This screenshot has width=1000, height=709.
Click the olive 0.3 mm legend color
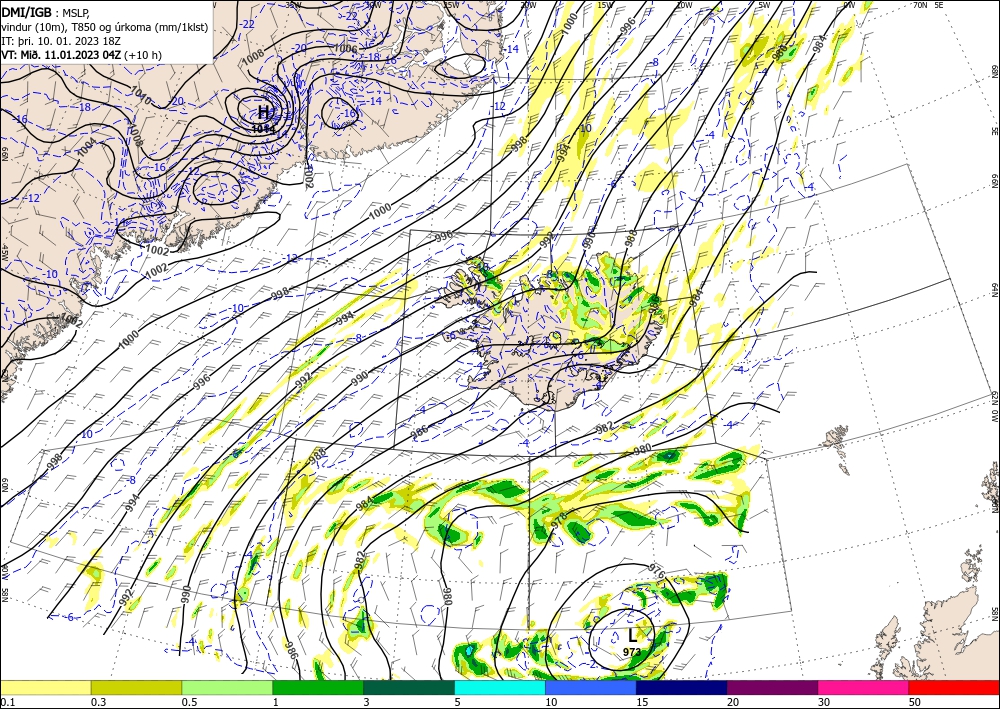click(x=136, y=687)
